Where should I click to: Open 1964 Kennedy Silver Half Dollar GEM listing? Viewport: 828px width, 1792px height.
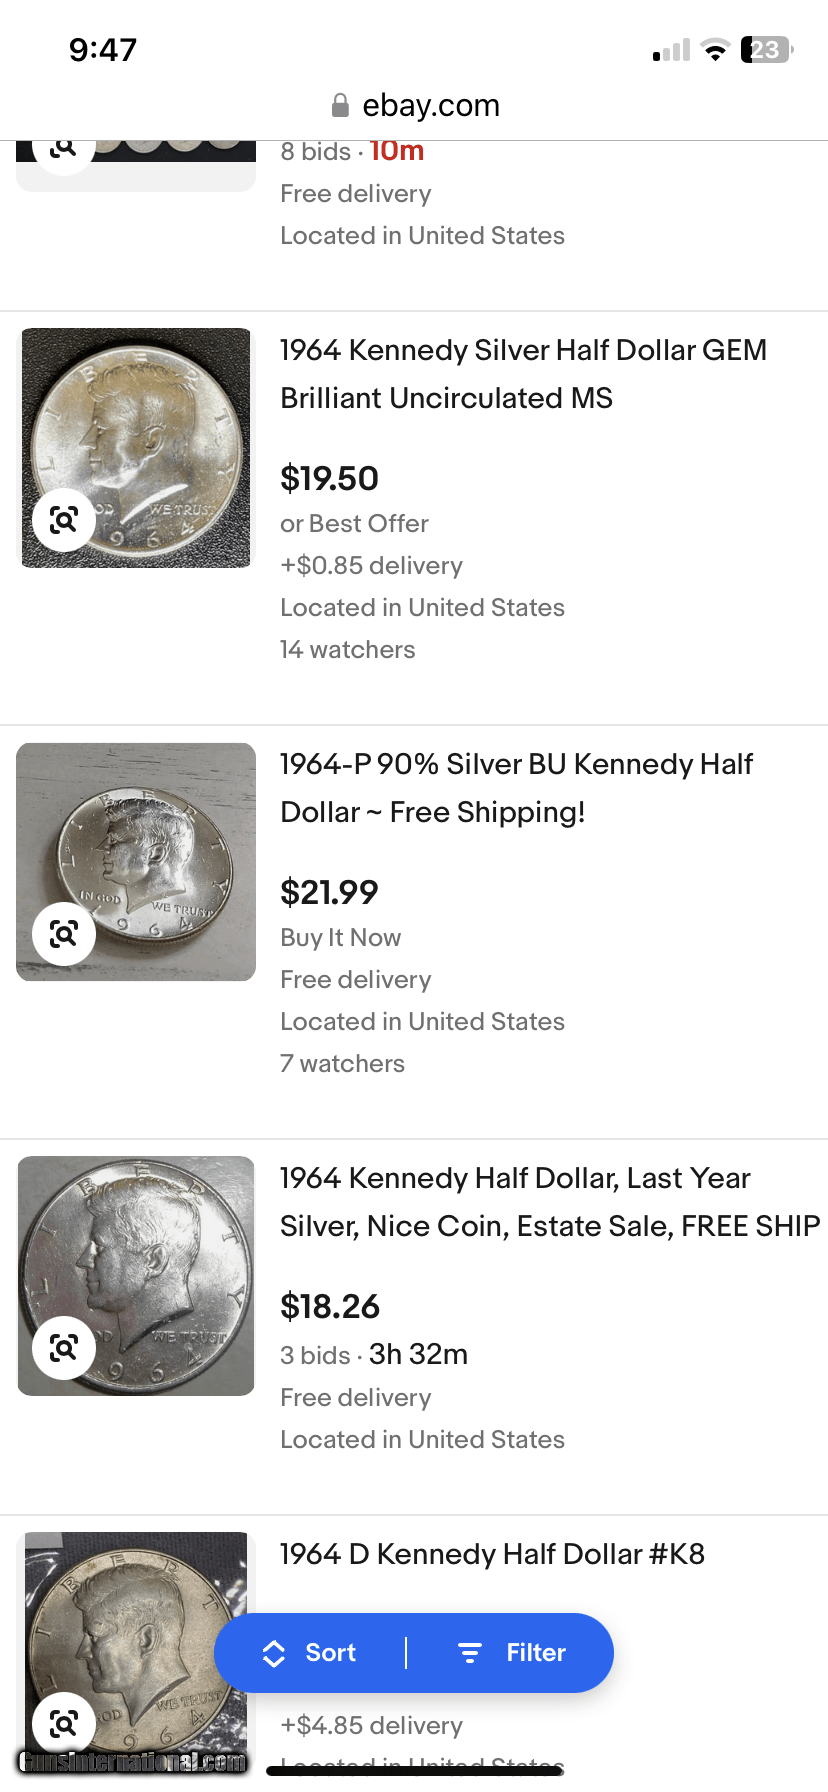[522, 374]
